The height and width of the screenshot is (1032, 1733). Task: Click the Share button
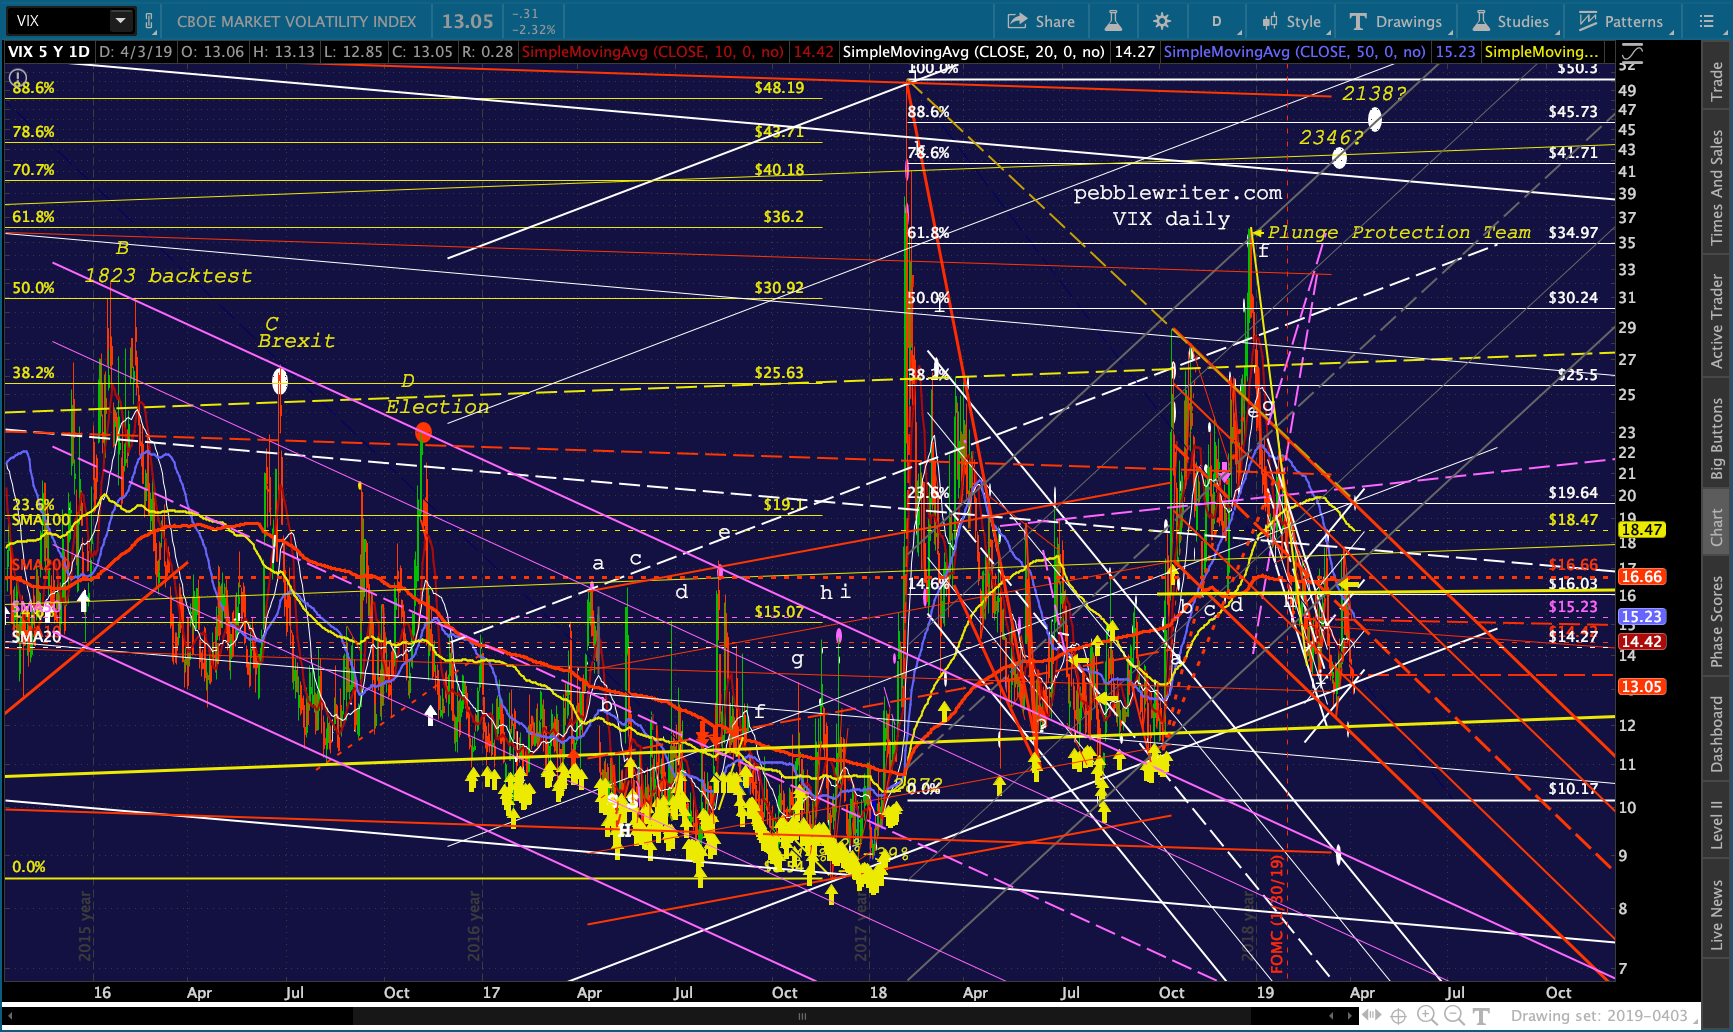tap(1041, 21)
